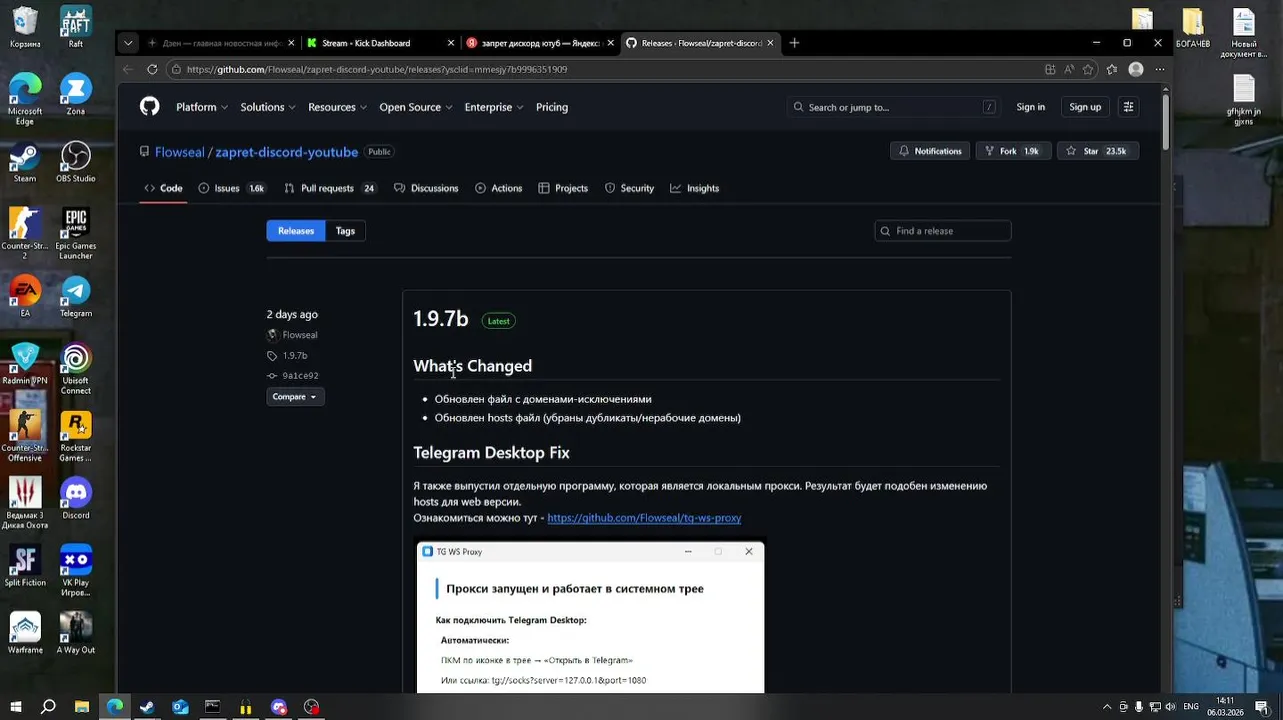Image resolution: width=1283 pixels, height=720 pixels.
Task: Go back using browser back arrow
Action: pyautogui.click(x=127, y=69)
